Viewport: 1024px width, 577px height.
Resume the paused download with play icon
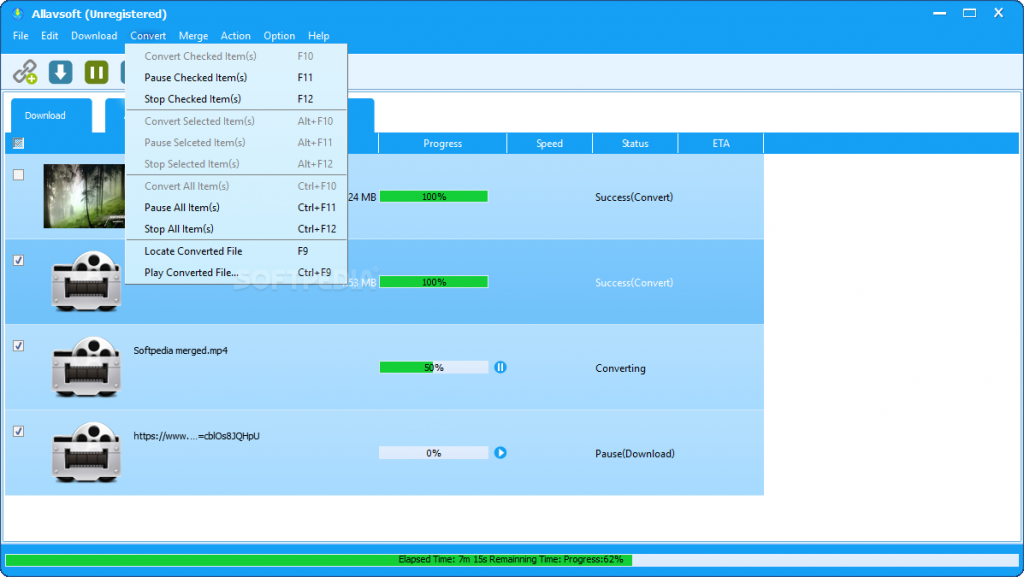click(500, 453)
